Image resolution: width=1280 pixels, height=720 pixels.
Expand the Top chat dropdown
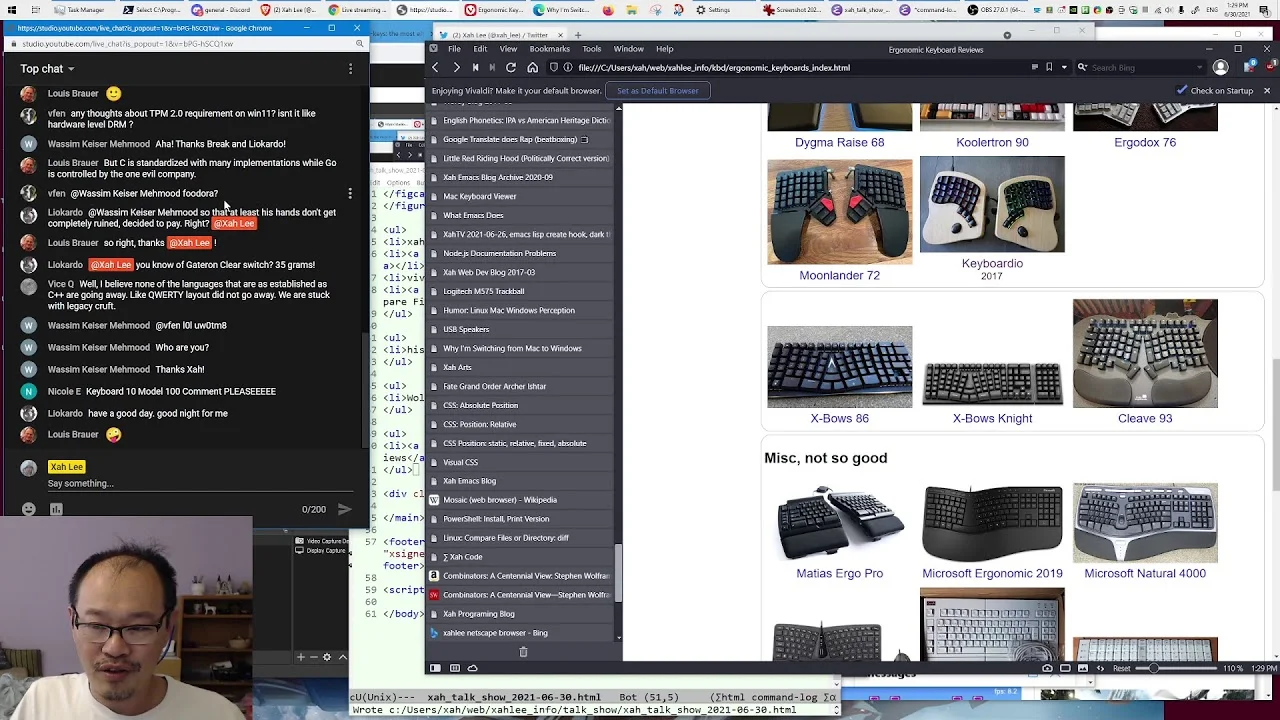point(48,69)
